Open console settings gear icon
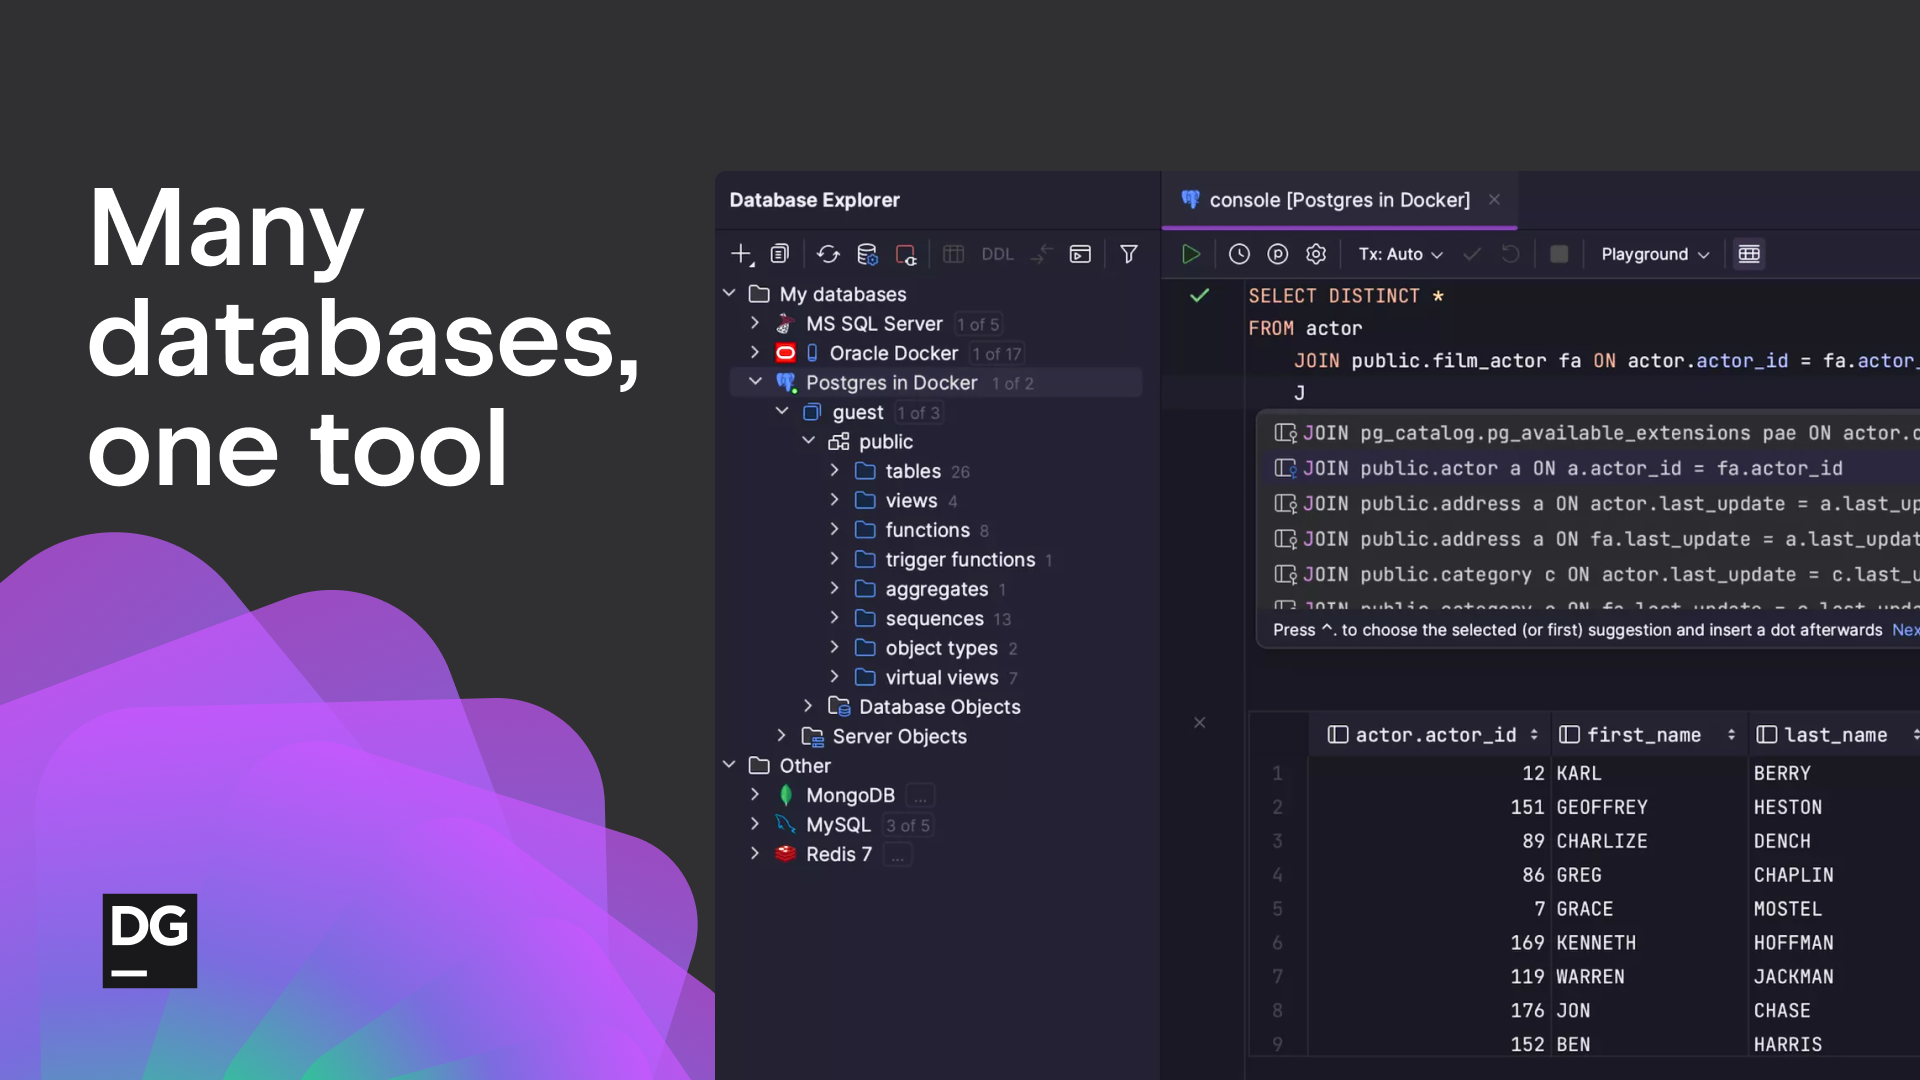Image resolution: width=1920 pixels, height=1080 pixels. [x=1316, y=254]
